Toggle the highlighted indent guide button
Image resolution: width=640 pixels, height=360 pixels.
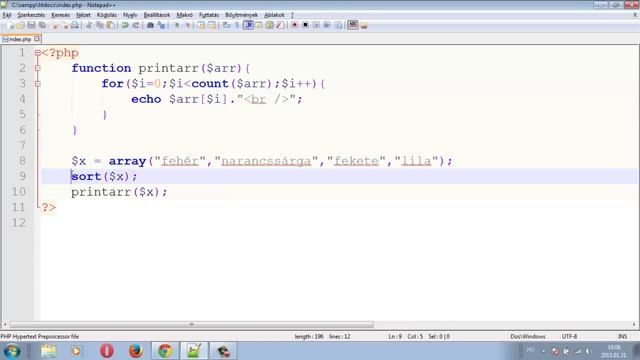coord(248,25)
